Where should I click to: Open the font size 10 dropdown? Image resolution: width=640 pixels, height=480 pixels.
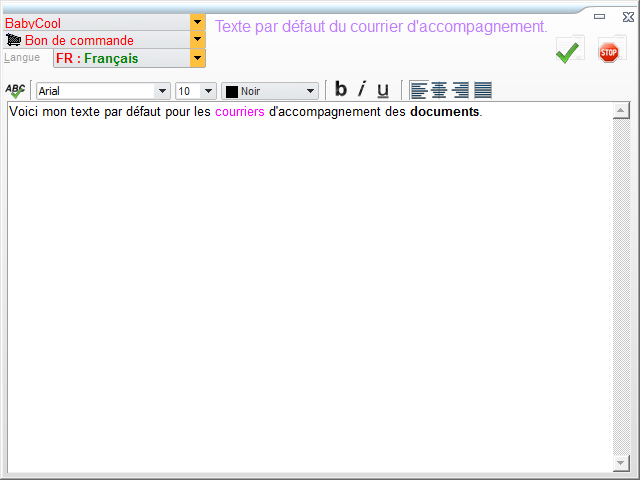click(x=208, y=91)
